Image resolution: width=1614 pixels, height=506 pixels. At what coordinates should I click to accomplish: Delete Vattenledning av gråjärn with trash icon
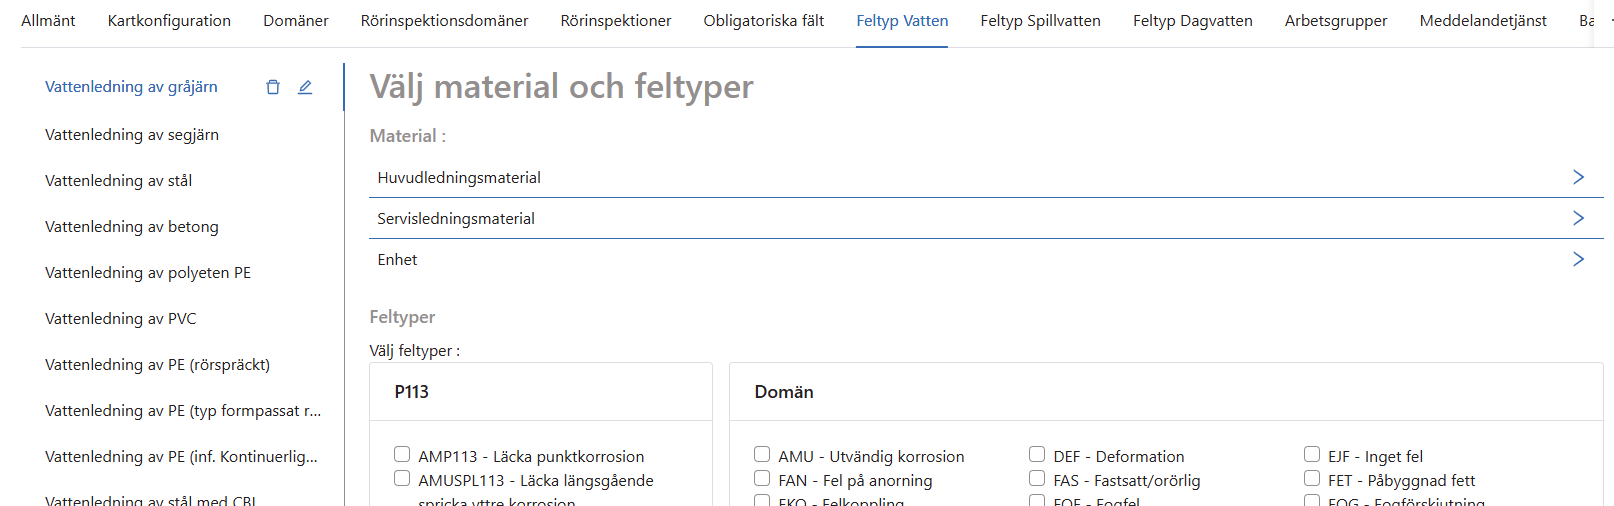pos(272,87)
